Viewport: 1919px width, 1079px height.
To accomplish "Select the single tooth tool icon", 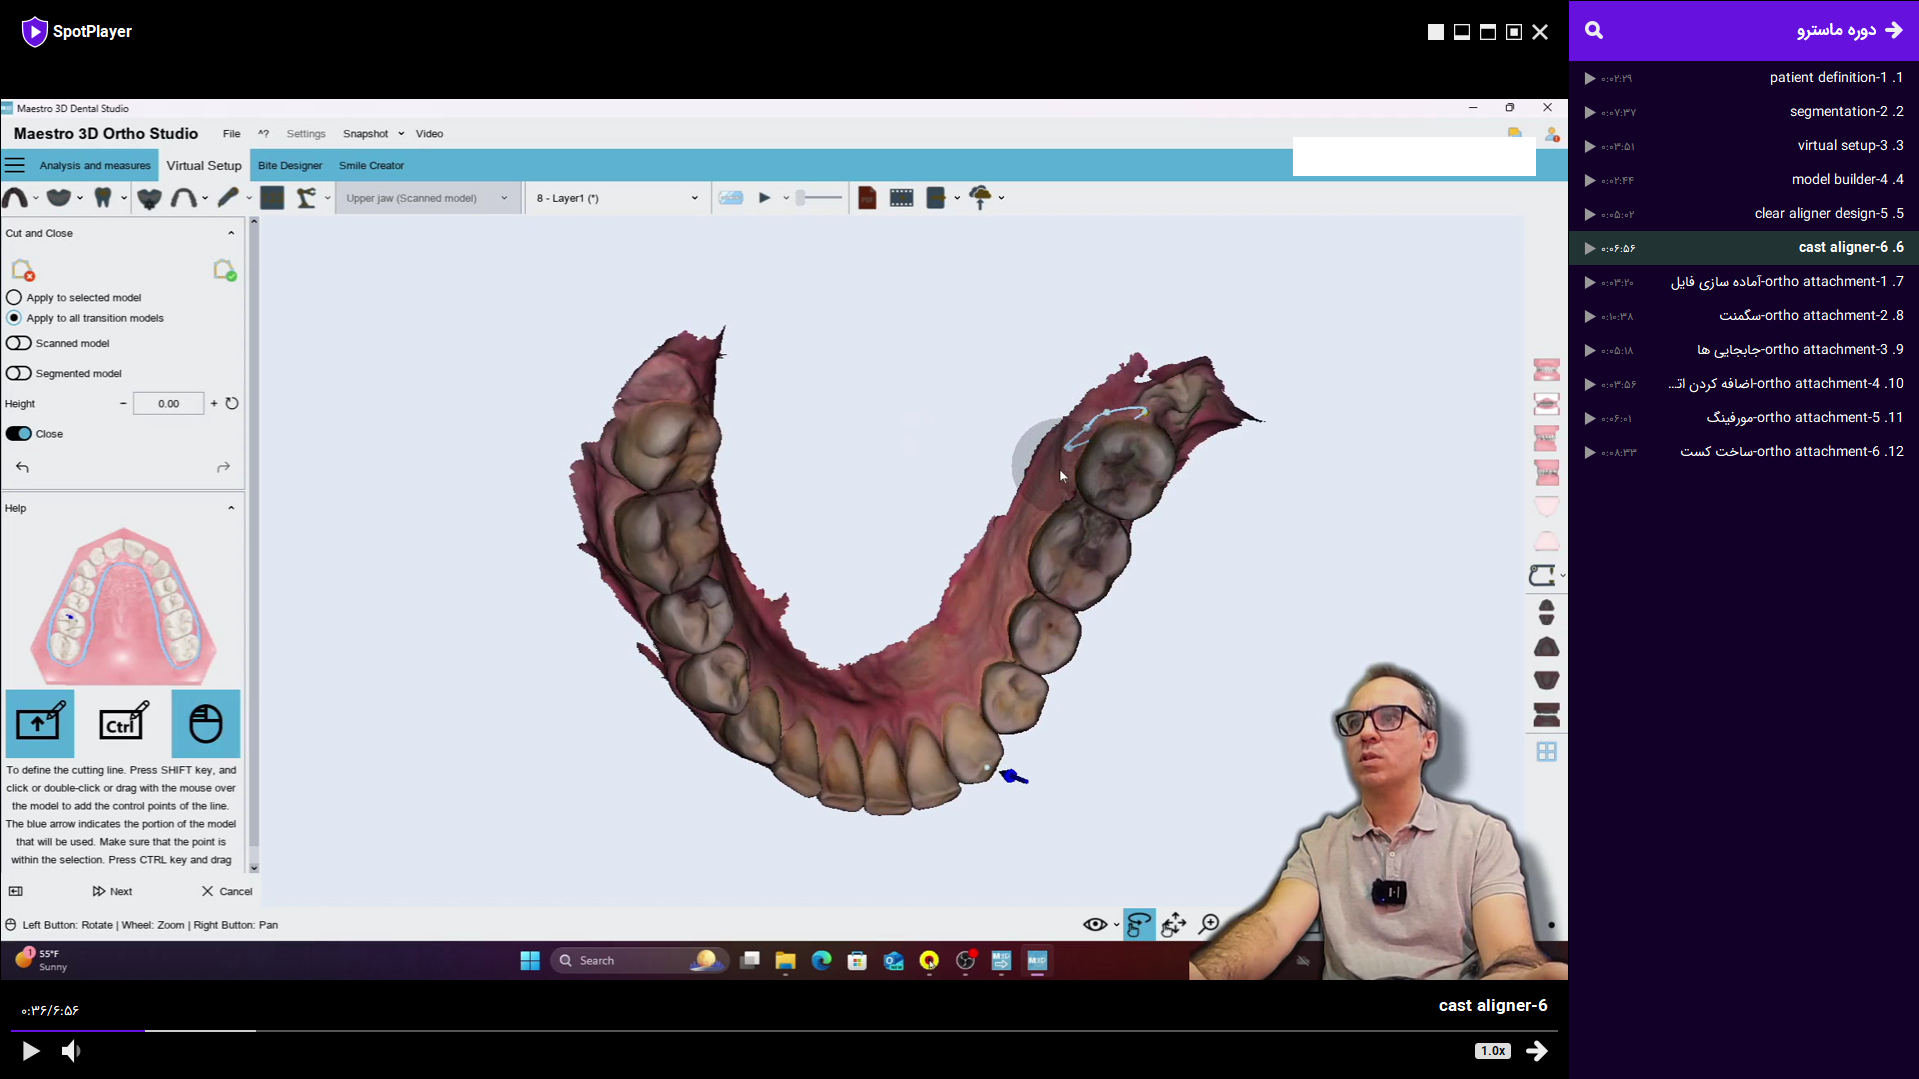I will [103, 198].
